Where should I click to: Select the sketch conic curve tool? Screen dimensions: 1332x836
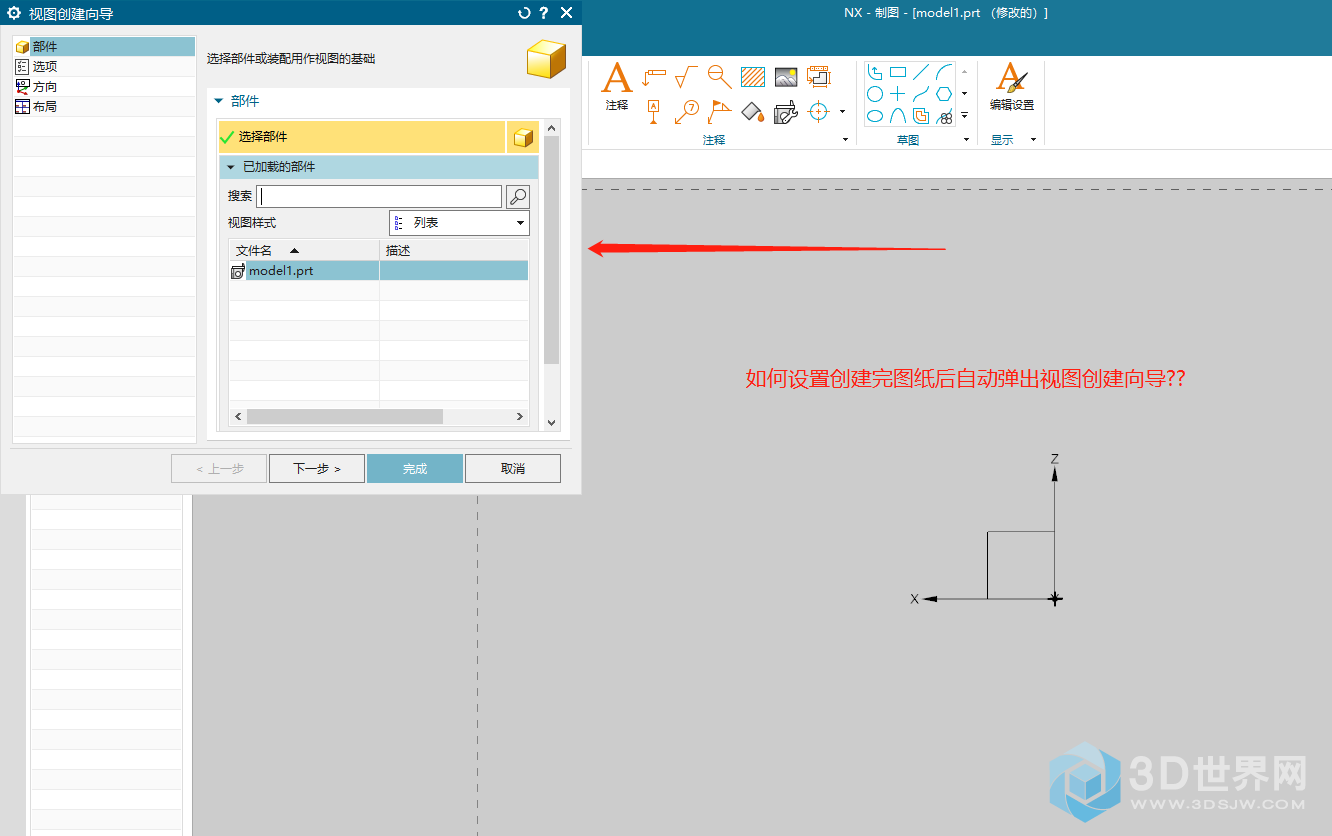(x=898, y=116)
